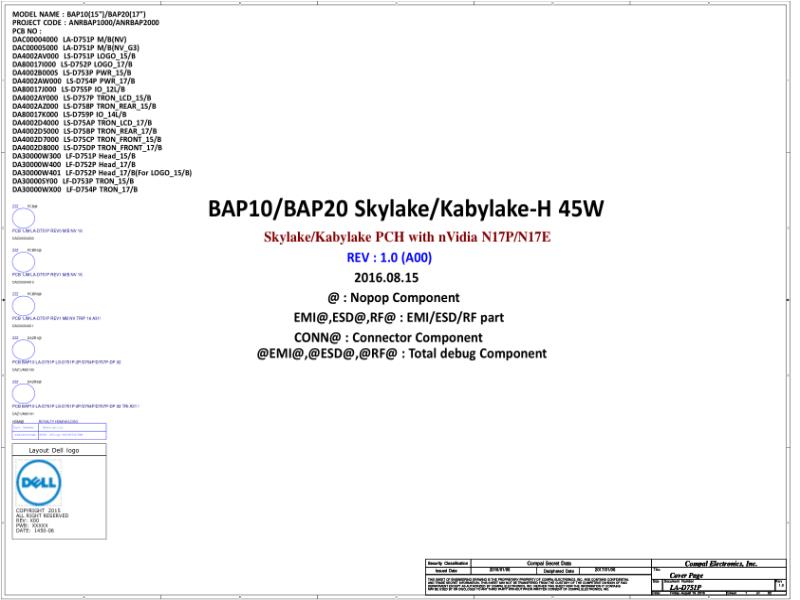Click the date "2016.08.15"

[386, 278]
